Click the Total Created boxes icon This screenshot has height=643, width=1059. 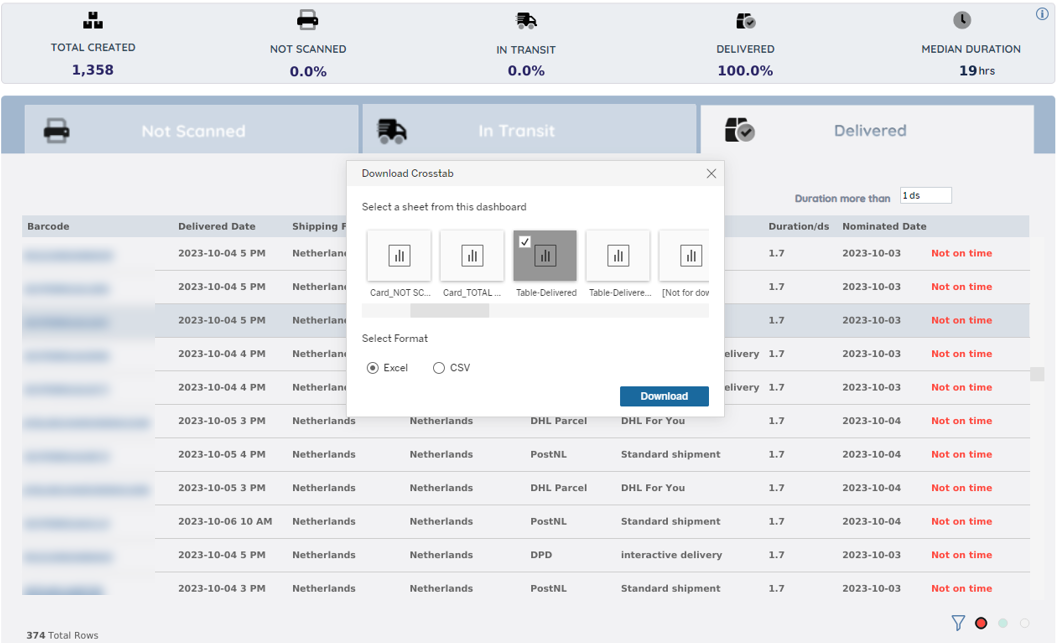tap(93, 21)
